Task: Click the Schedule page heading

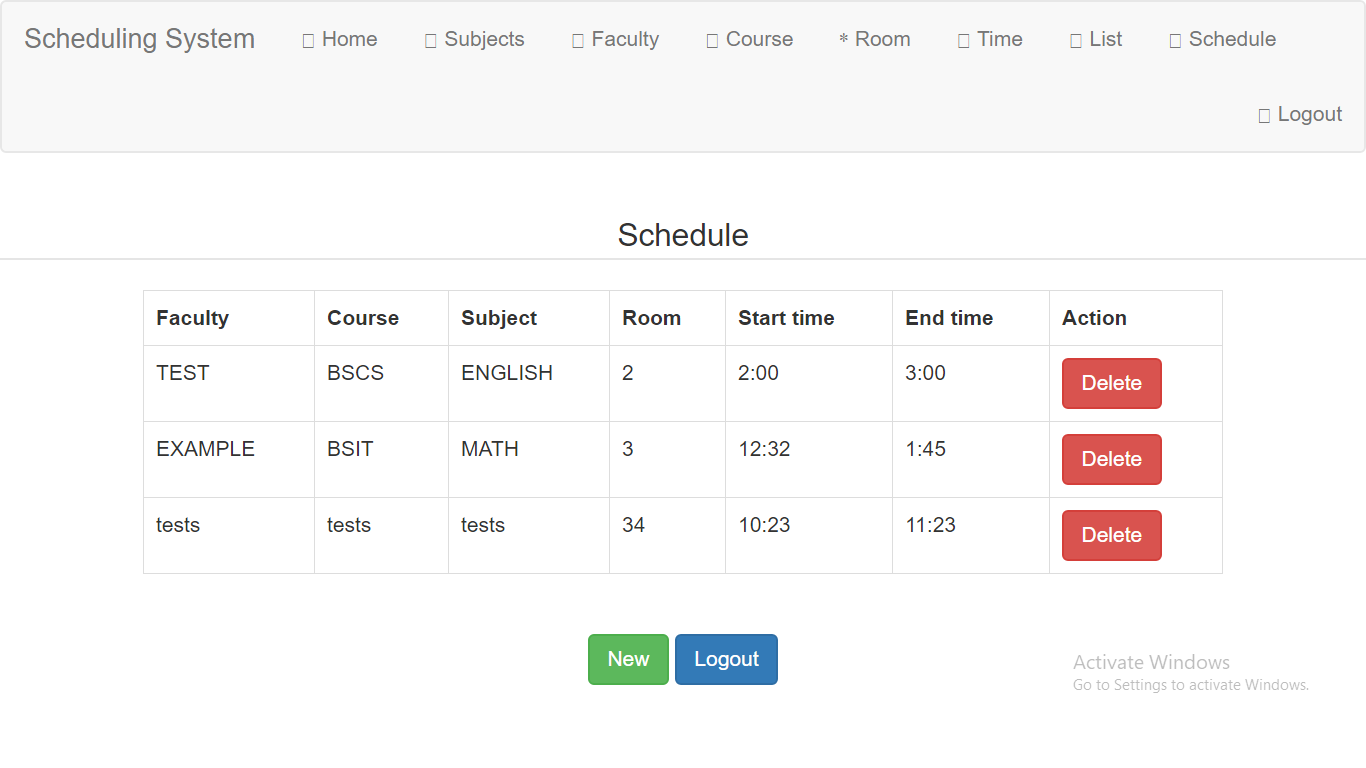Action: [x=683, y=236]
